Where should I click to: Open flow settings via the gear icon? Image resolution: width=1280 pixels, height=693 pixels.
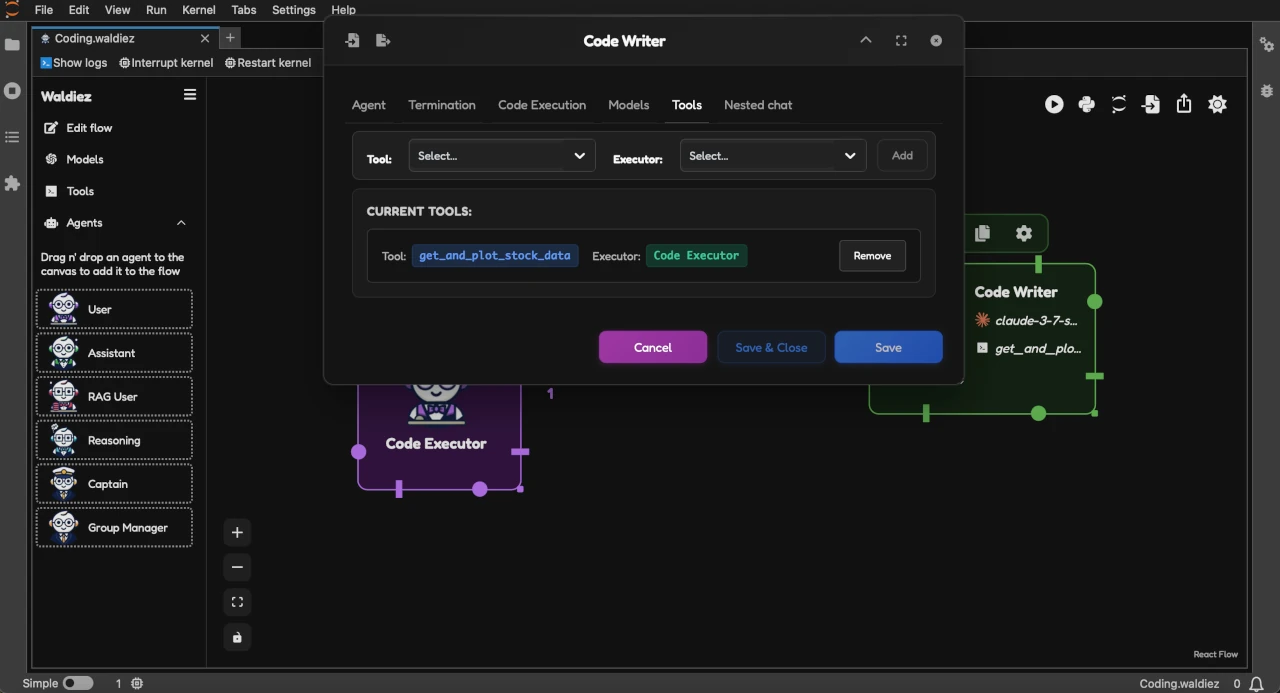click(1217, 104)
